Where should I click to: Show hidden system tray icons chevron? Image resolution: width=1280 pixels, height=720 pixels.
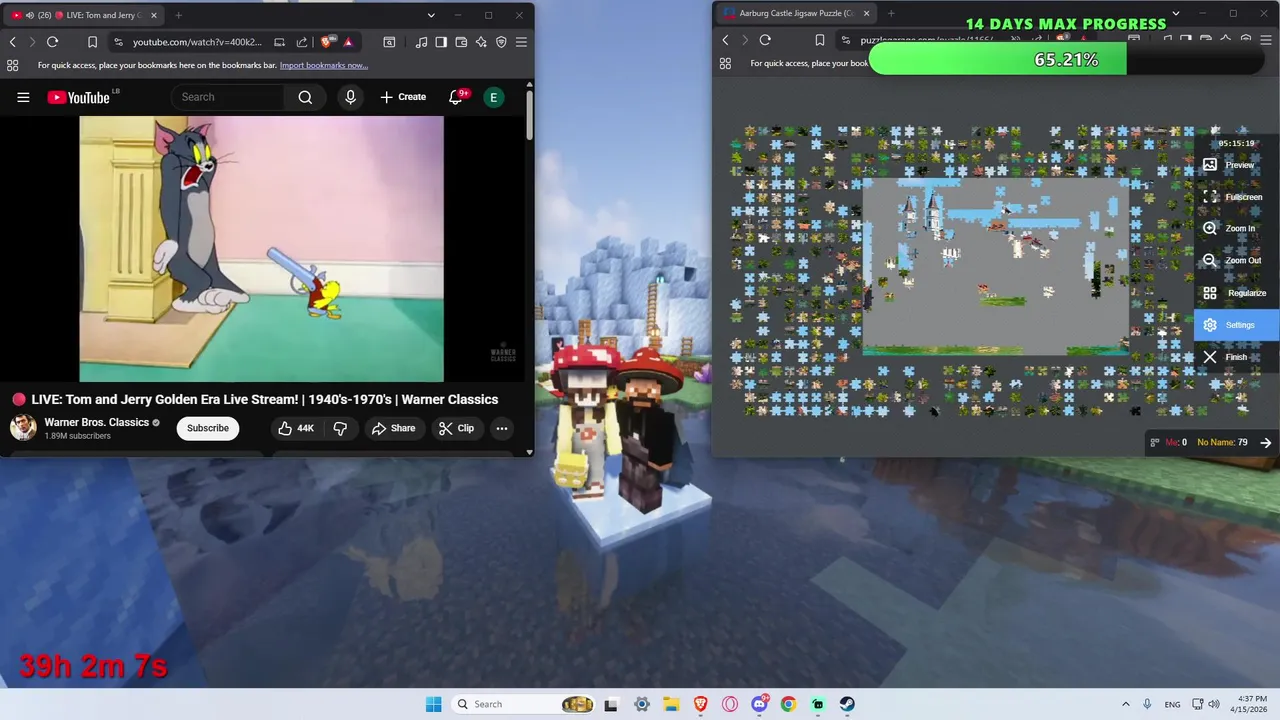[x=1125, y=704]
